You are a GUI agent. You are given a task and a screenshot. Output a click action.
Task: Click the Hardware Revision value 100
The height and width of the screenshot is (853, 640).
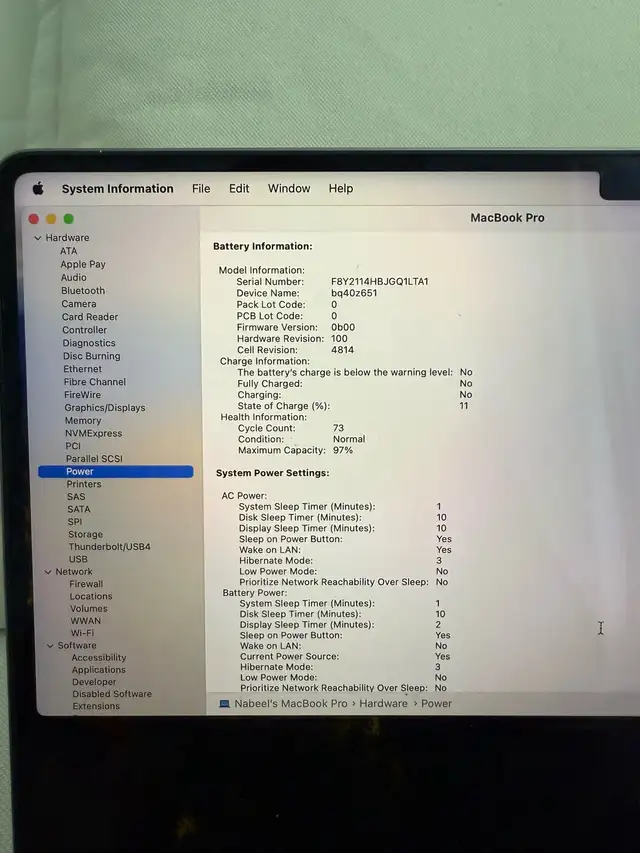[x=339, y=338]
